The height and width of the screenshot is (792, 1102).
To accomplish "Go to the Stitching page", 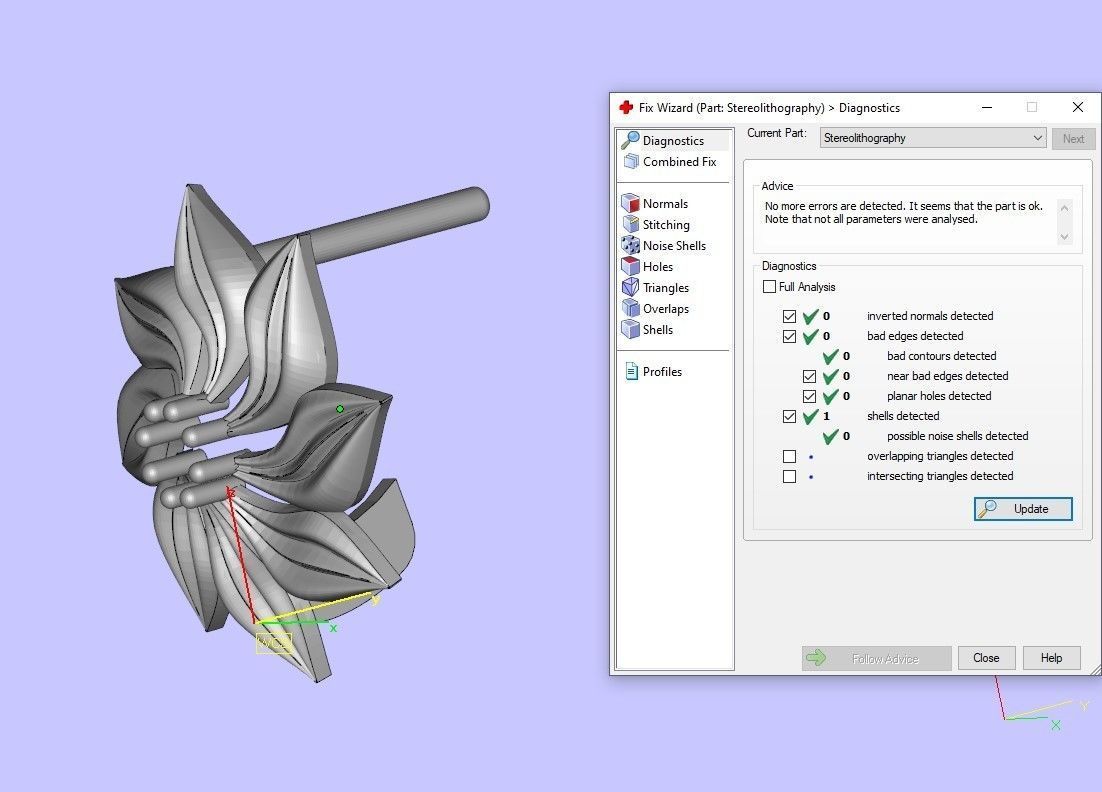I will click(666, 225).
